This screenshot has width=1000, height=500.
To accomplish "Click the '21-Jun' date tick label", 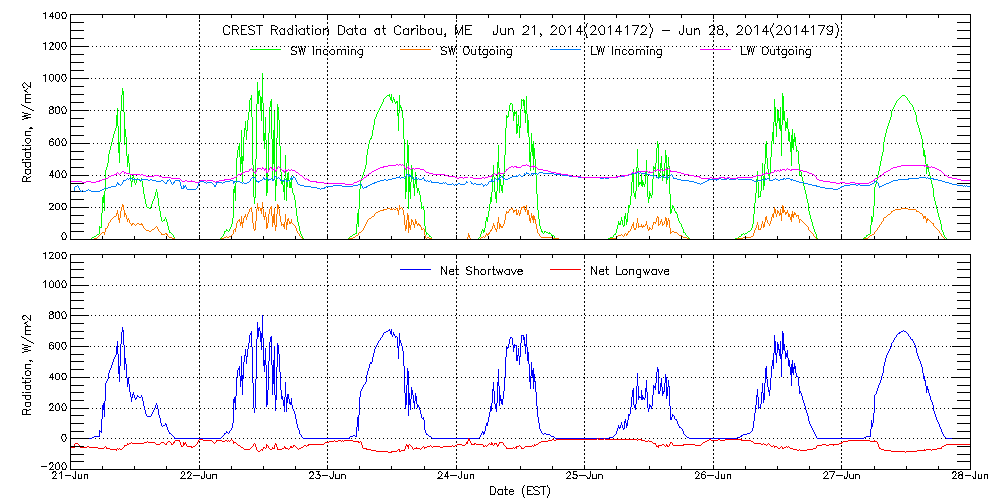I will click(70, 477).
